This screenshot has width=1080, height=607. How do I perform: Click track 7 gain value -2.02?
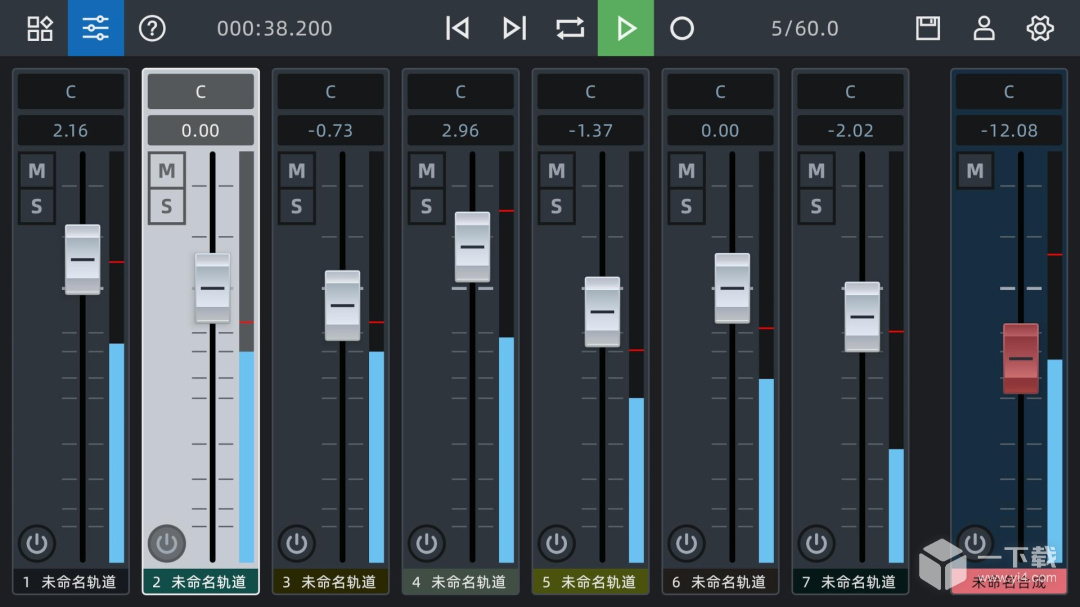850,130
